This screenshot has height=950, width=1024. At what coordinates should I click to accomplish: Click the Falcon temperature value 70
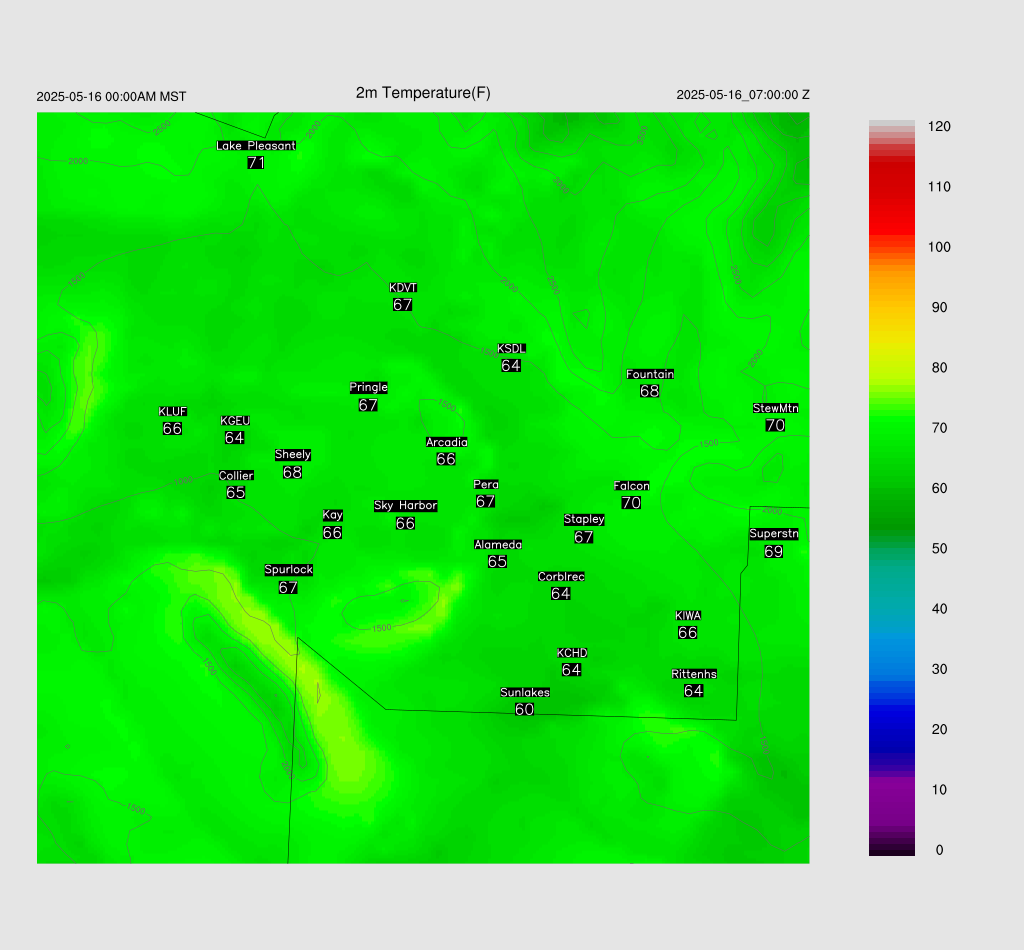(631, 503)
